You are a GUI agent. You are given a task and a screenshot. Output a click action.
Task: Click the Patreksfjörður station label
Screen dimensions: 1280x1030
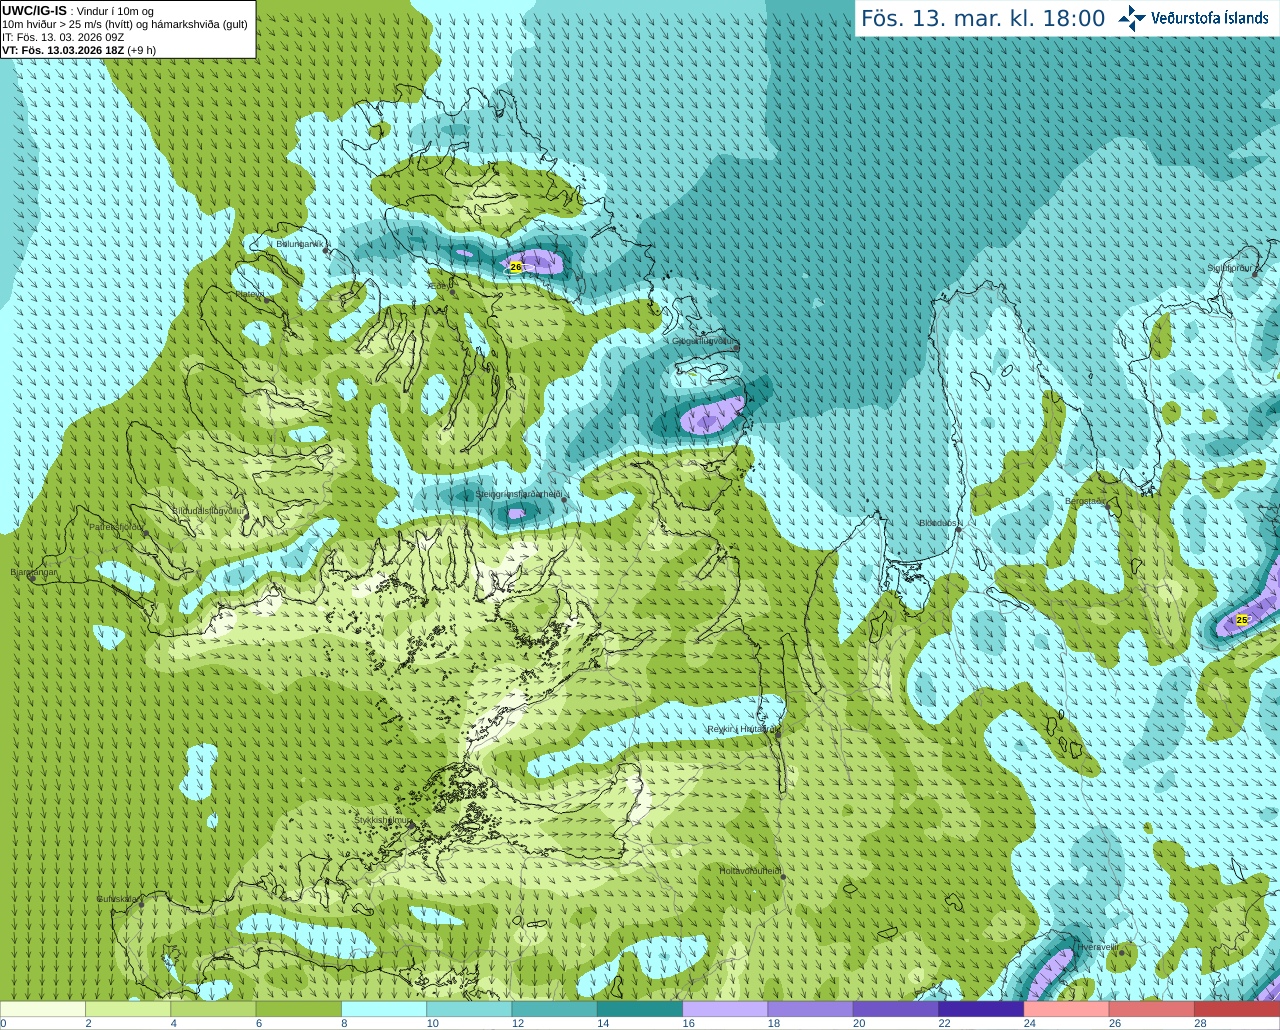pos(116,526)
